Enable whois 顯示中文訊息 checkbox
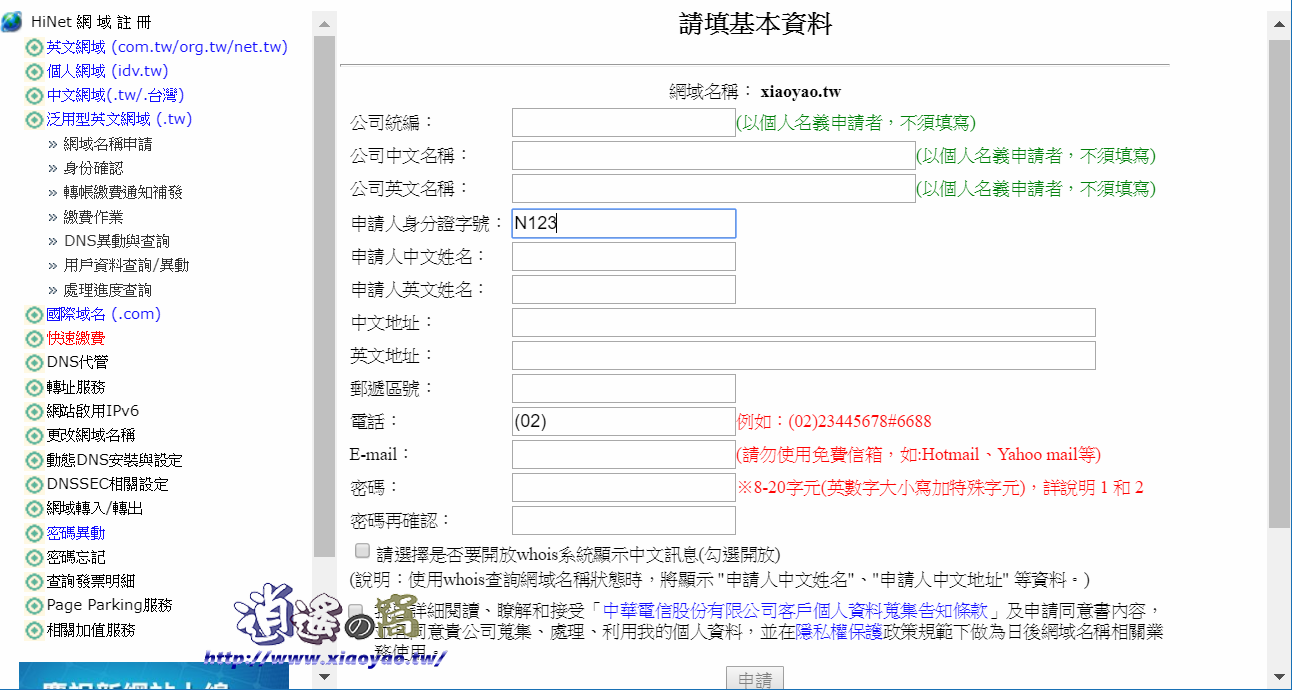1292x690 pixels. click(362, 551)
